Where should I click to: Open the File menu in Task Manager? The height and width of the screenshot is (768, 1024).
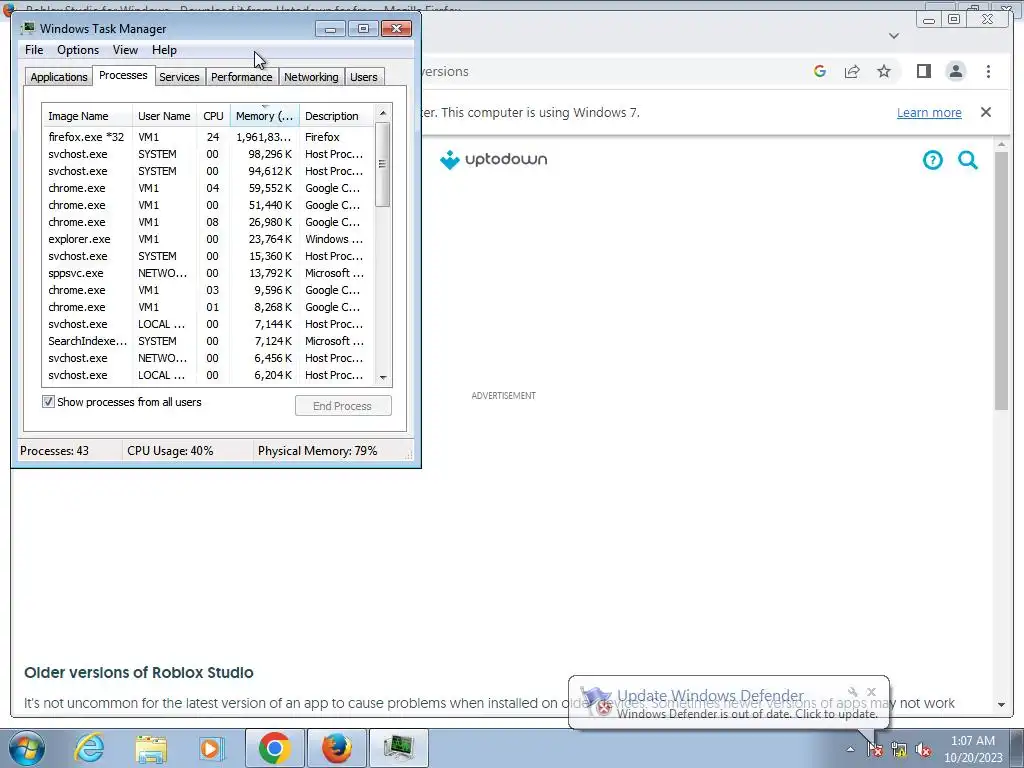34,50
